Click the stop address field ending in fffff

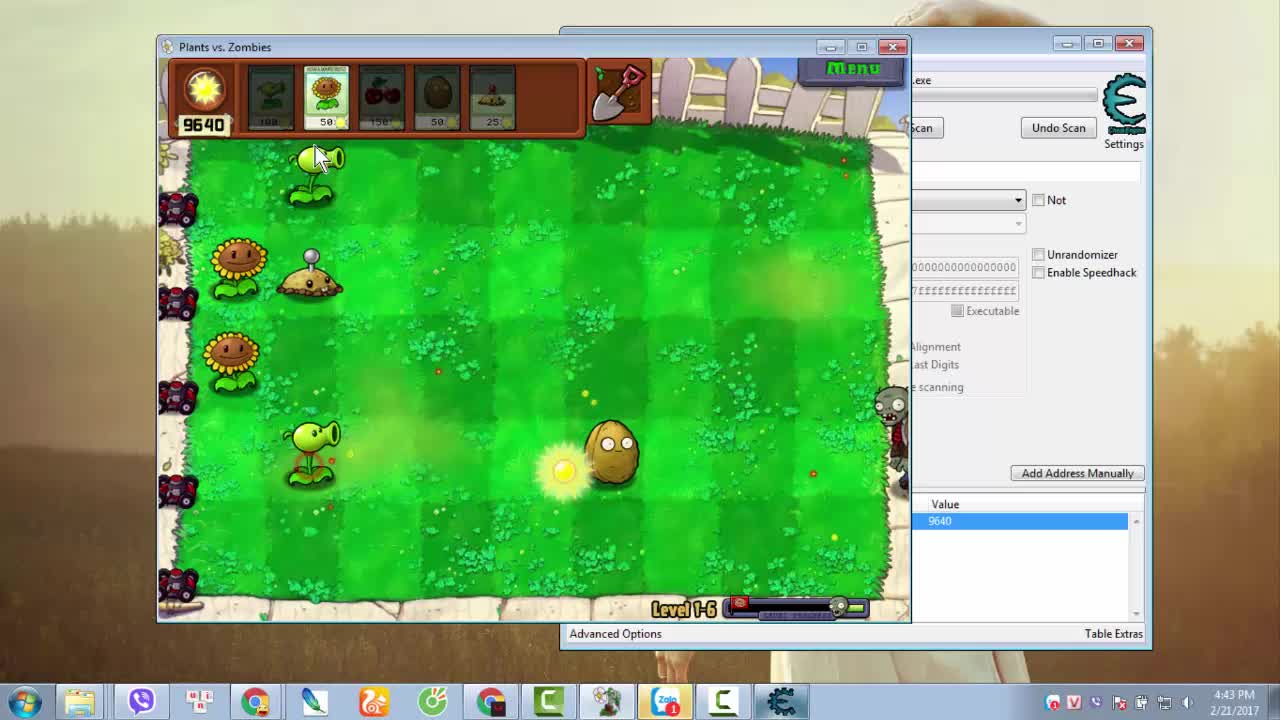tap(964, 290)
